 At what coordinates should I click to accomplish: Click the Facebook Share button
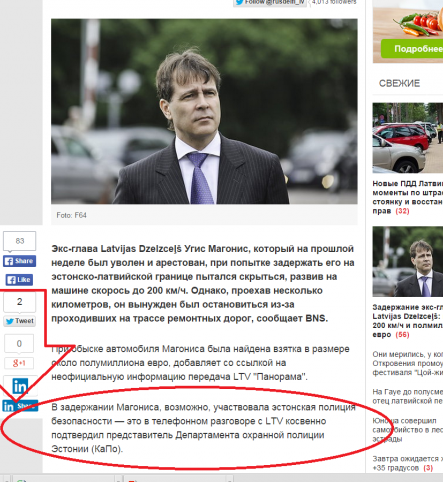19,261
